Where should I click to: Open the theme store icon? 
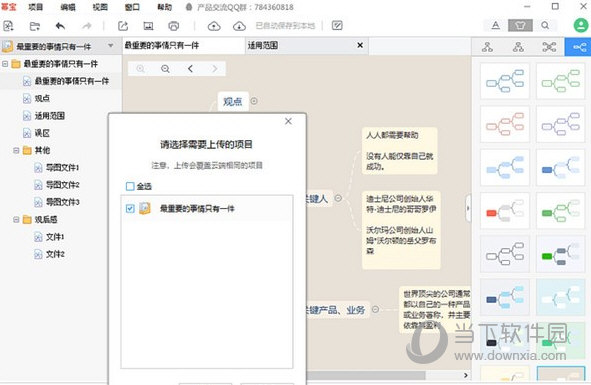(x=520, y=25)
